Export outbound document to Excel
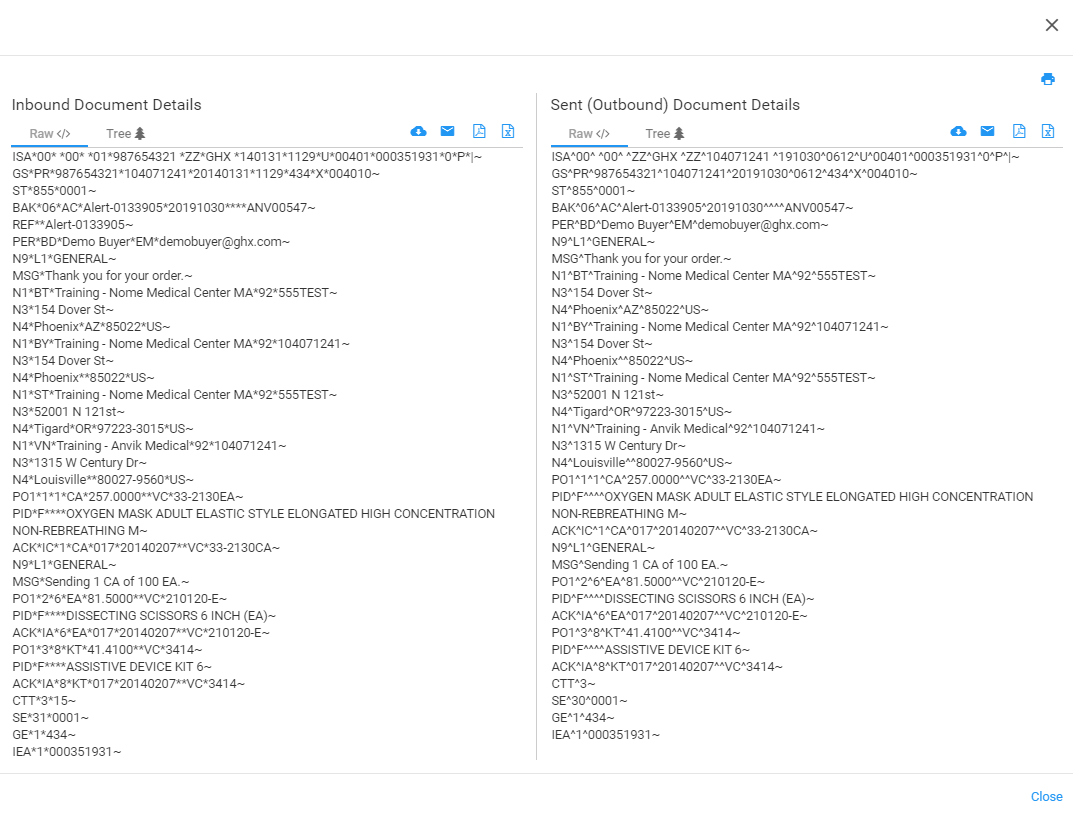The width and height of the screenshot is (1073, 817). click(x=1048, y=132)
